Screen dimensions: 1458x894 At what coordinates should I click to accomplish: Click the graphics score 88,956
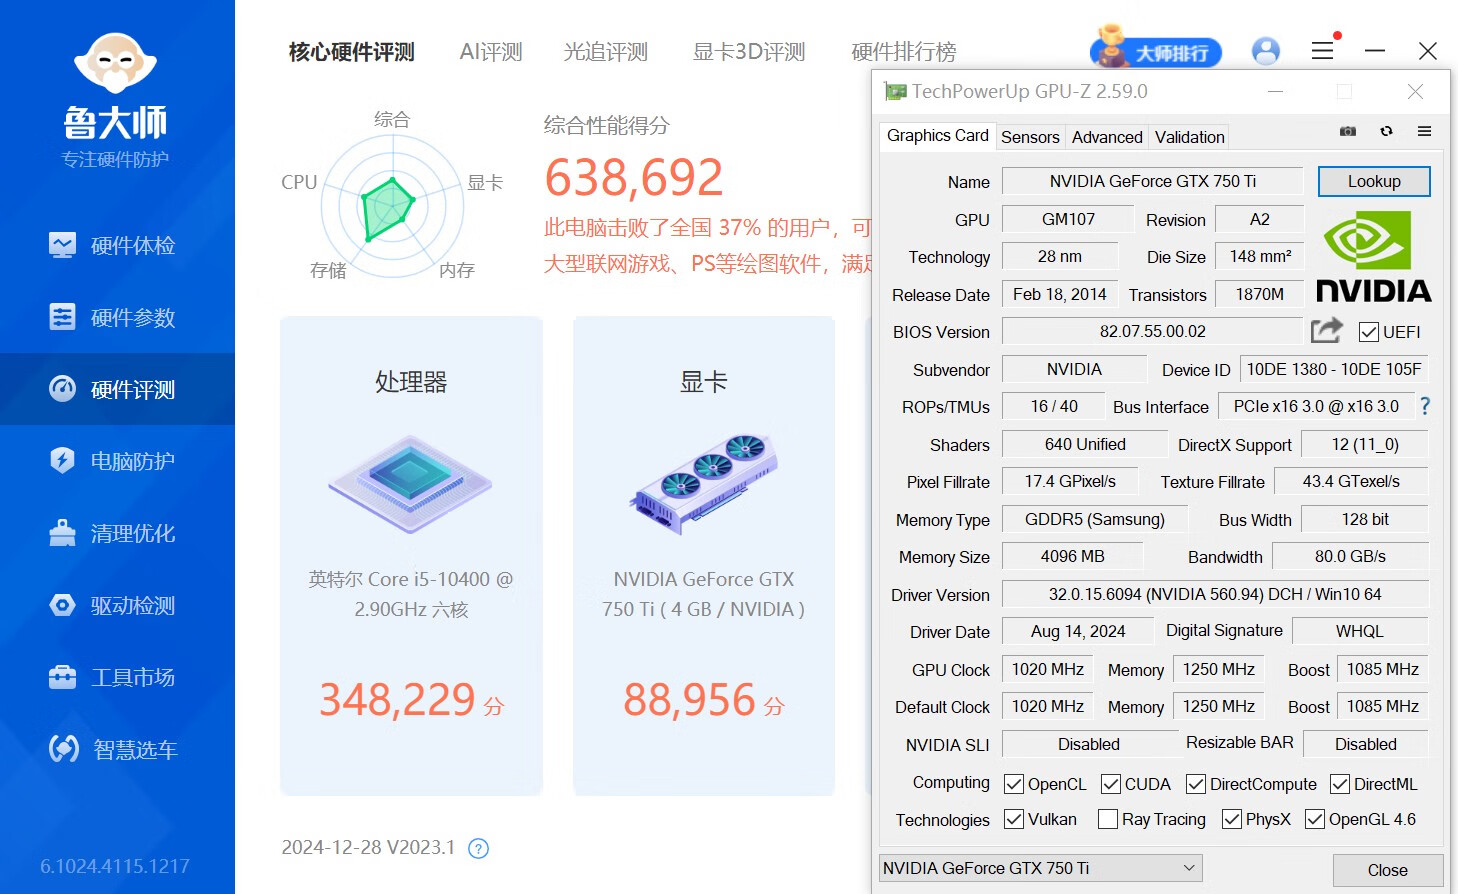pyautogui.click(x=689, y=699)
